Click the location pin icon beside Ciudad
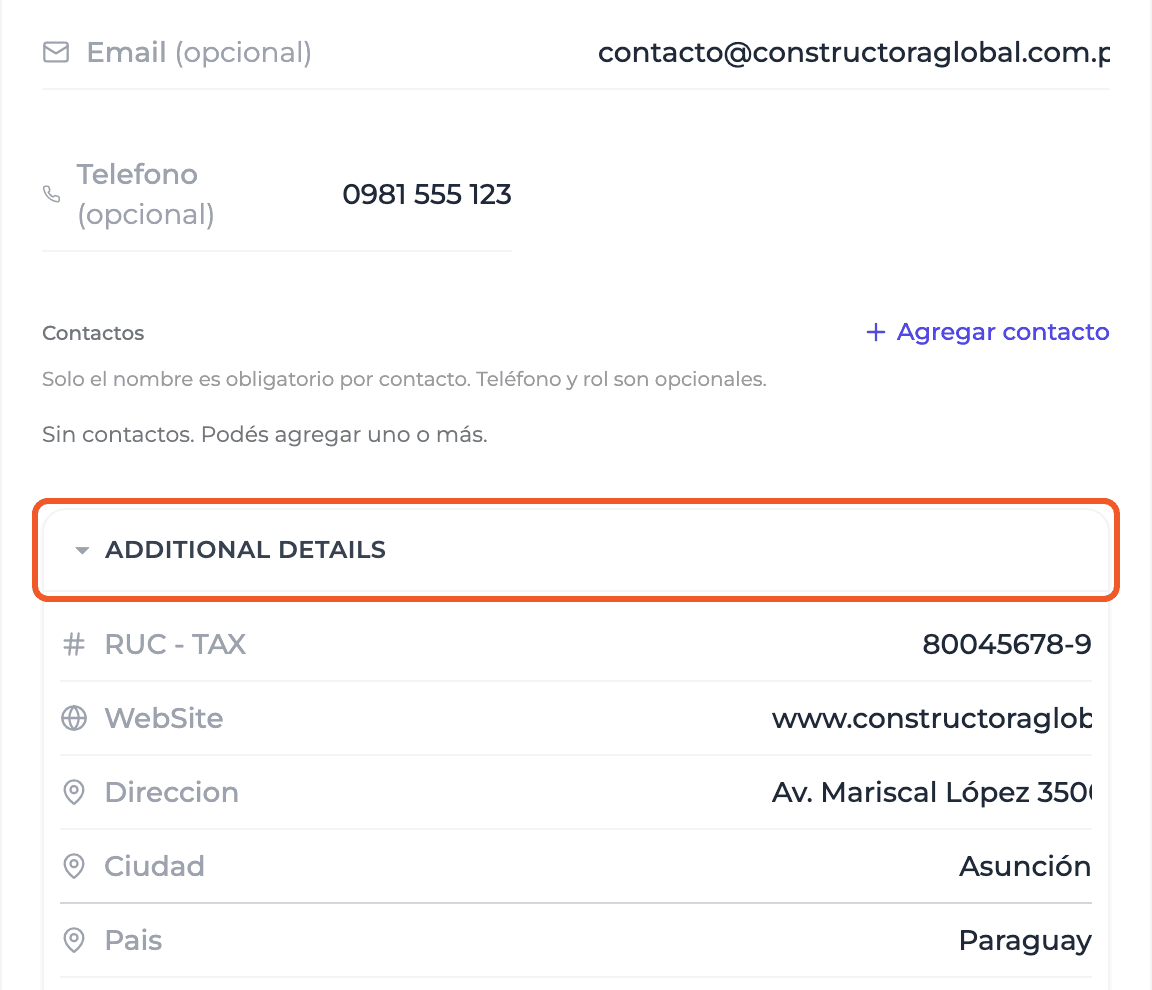The width and height of the screenshot is (1152, 990). 73,867
